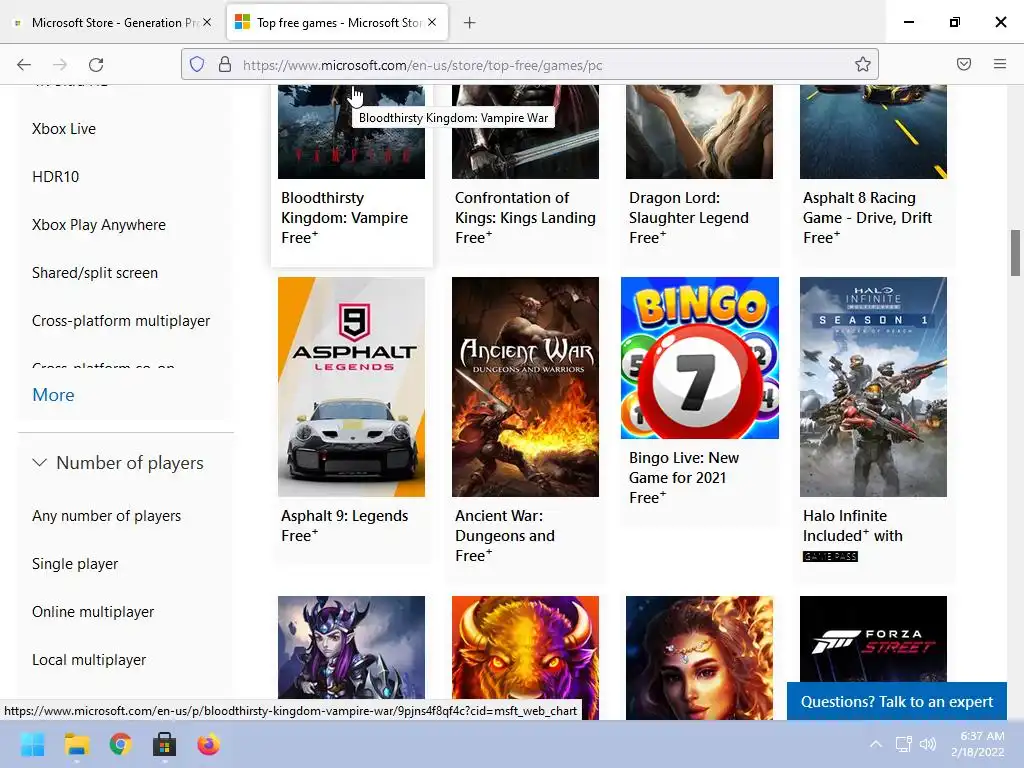The image size is (1024, 768).
Task: Filter by Xbox Live
Action: point(64,129)
